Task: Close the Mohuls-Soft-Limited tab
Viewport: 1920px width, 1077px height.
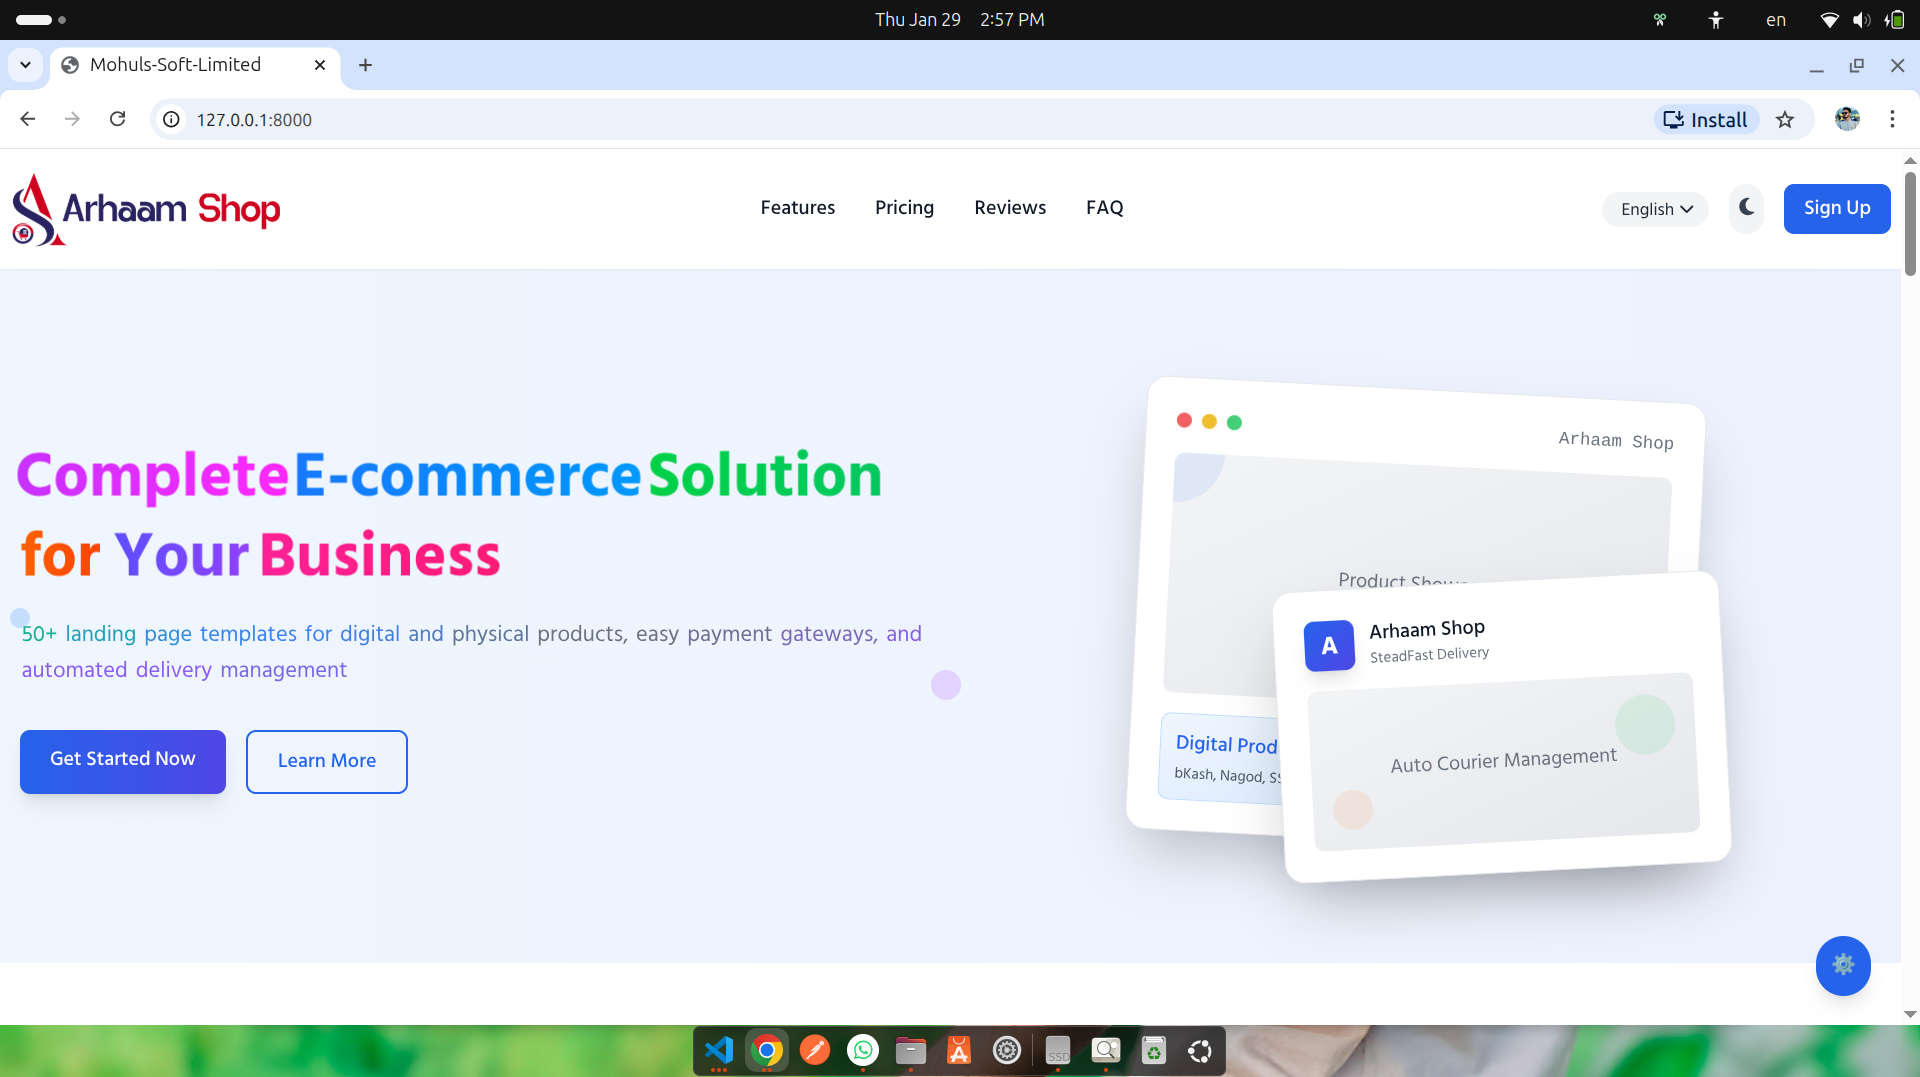Action: 320,65
